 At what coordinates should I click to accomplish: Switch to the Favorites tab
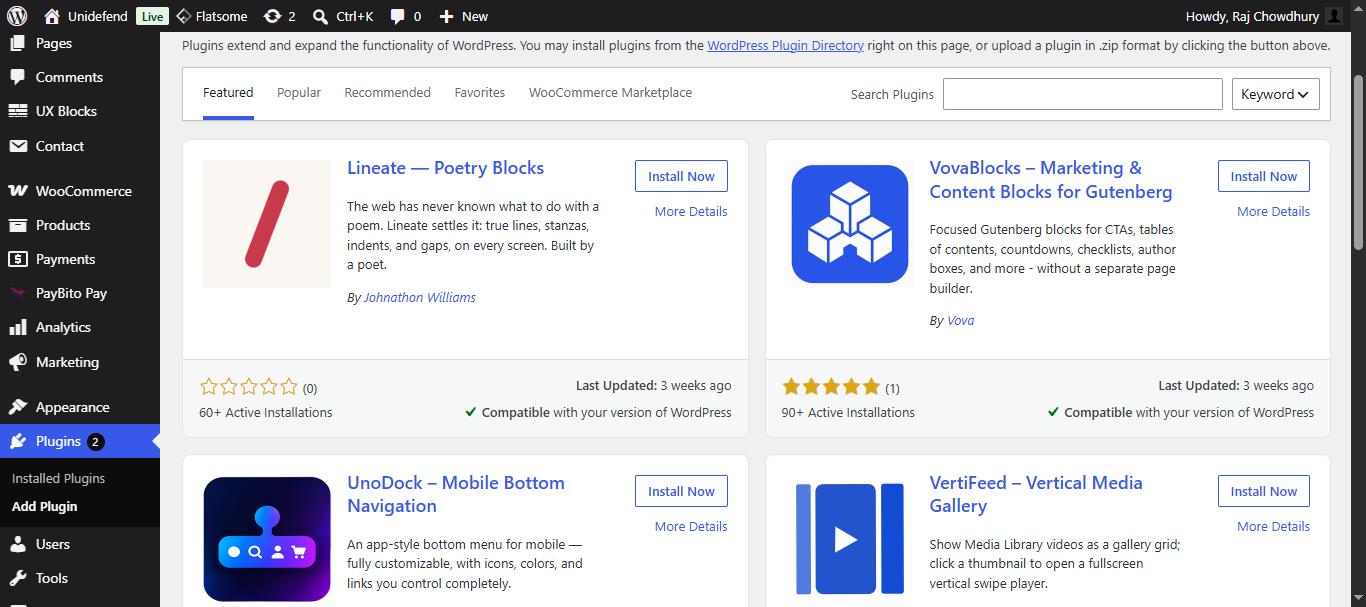pyautogui.click(x=480, y=93)
